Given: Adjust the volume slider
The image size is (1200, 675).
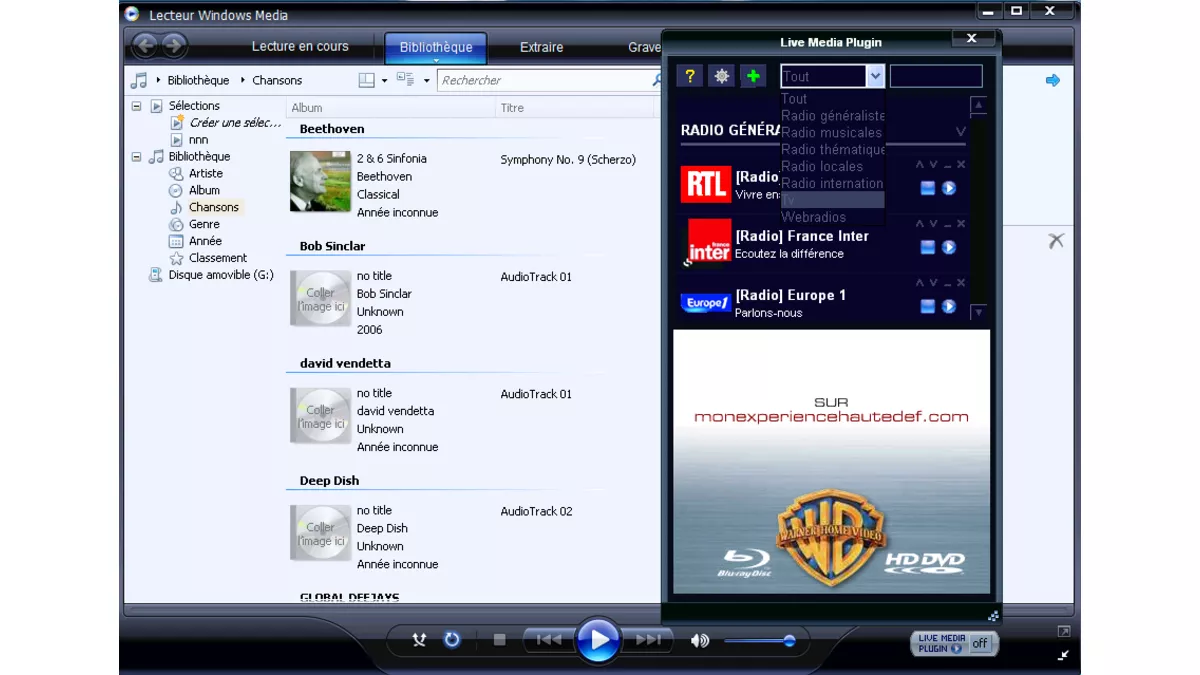Looking at the screenshot, I should pyautogui.click(x=760, y=640).
